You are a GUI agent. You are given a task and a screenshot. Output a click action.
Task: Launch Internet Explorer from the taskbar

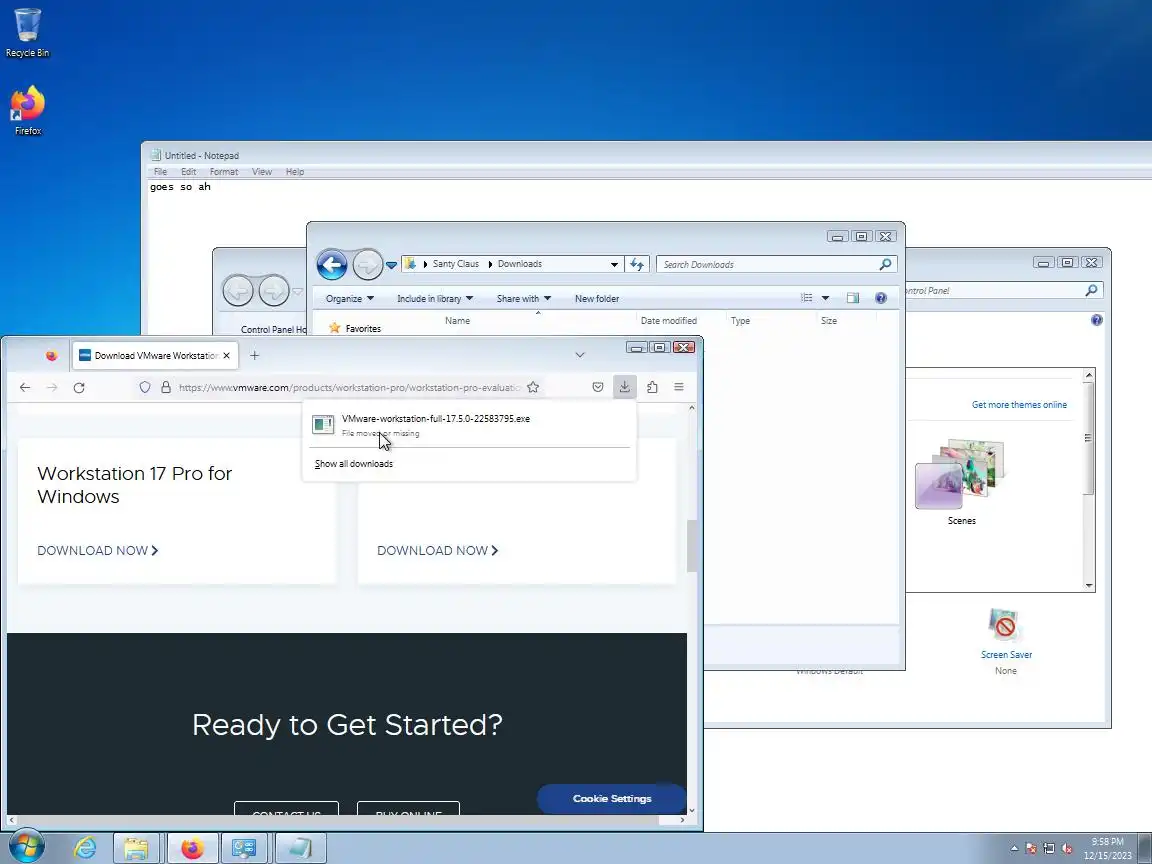tap(85, 848)
